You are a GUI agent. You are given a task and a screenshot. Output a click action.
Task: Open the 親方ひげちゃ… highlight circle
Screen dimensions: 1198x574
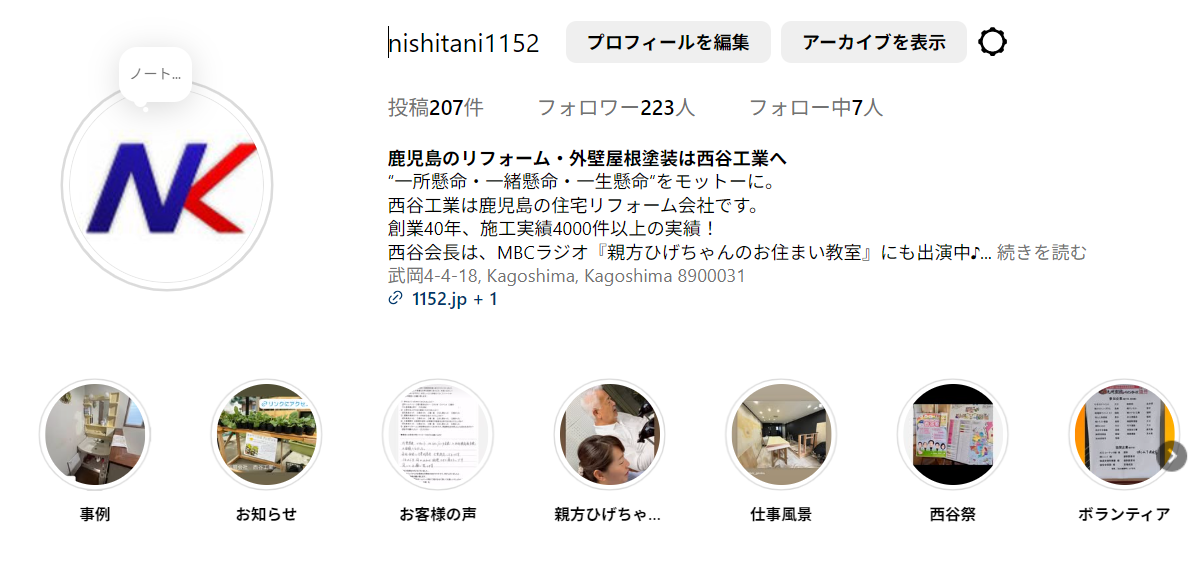pyautogui.click(x=609, y=436)
